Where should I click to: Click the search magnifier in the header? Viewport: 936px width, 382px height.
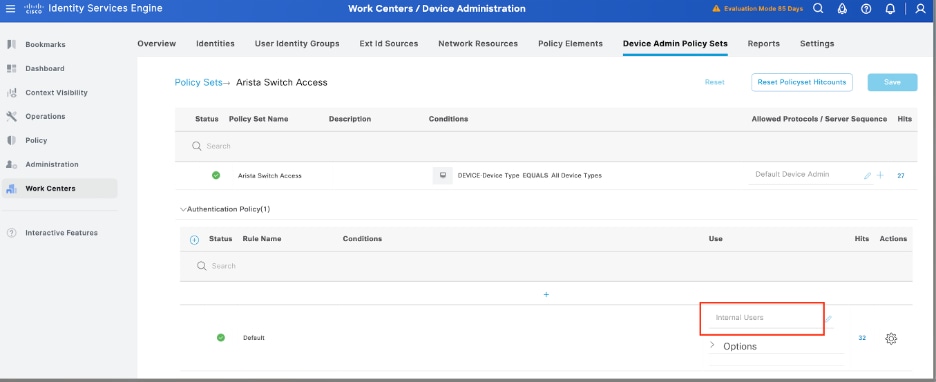(818, 9)
